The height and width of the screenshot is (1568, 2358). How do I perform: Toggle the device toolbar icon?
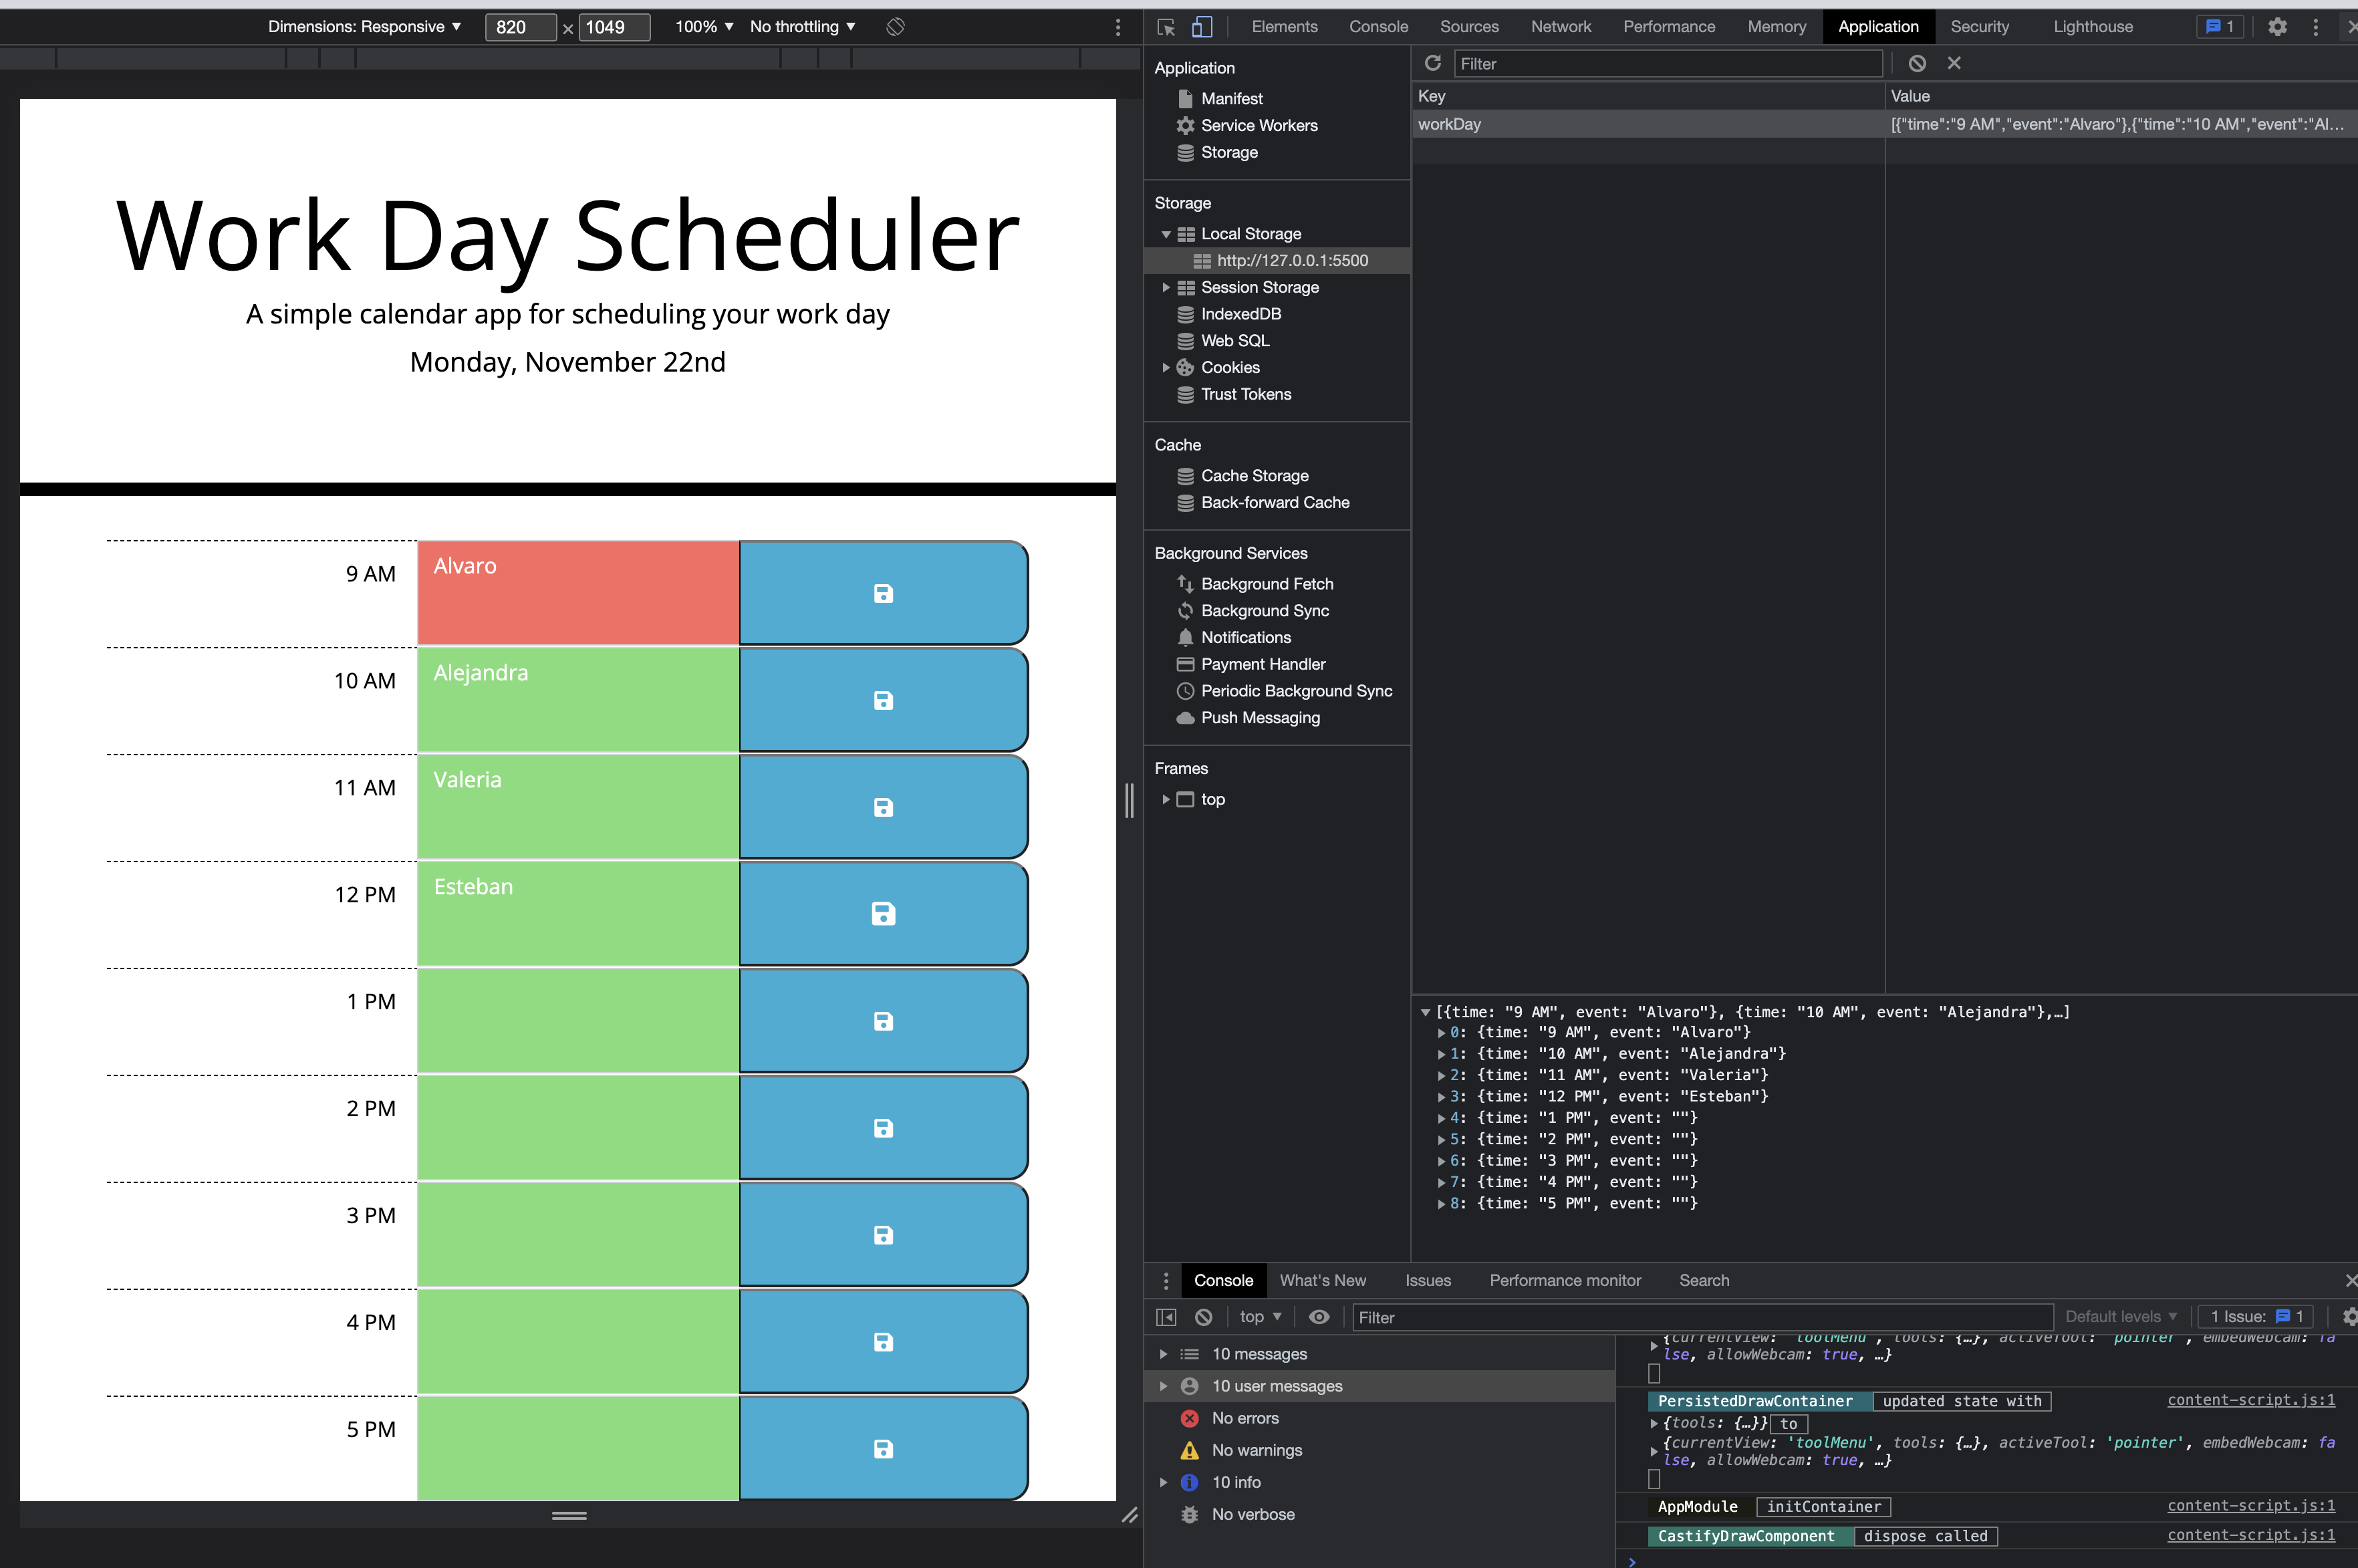click(1202, 27)
